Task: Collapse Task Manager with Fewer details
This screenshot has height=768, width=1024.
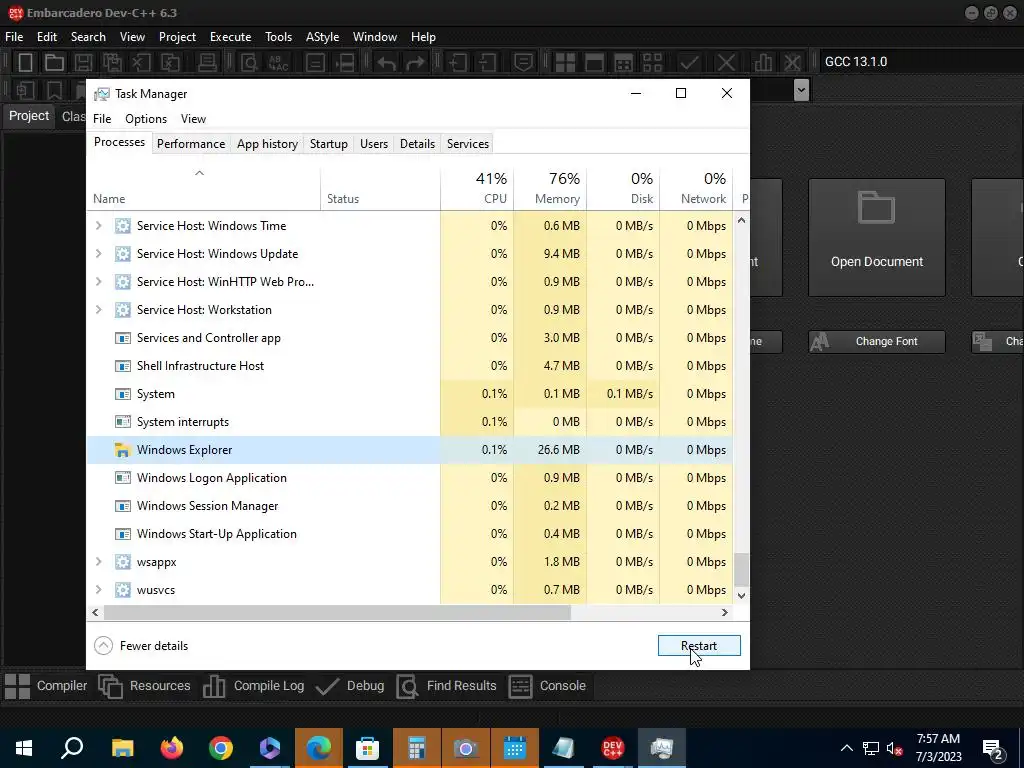Action: [x=141, y=646]
